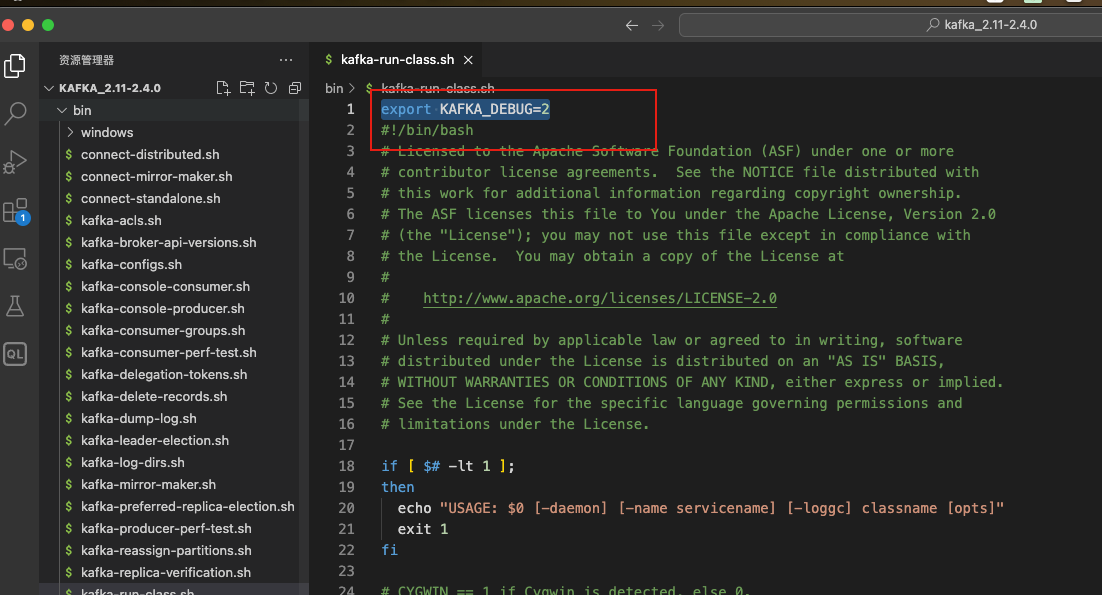Go back in navigation history
This screenshot has height=595, width=1102.
point(632,25)
